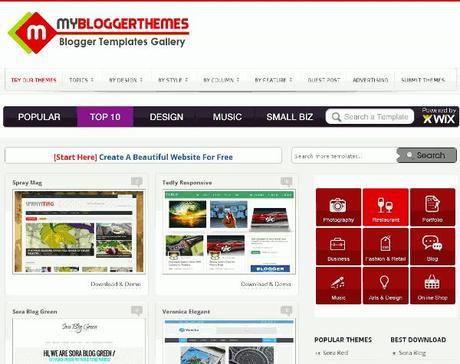Open the Tedfy Responsive title link
Viewport: 460px width, 364px height.
187,183
